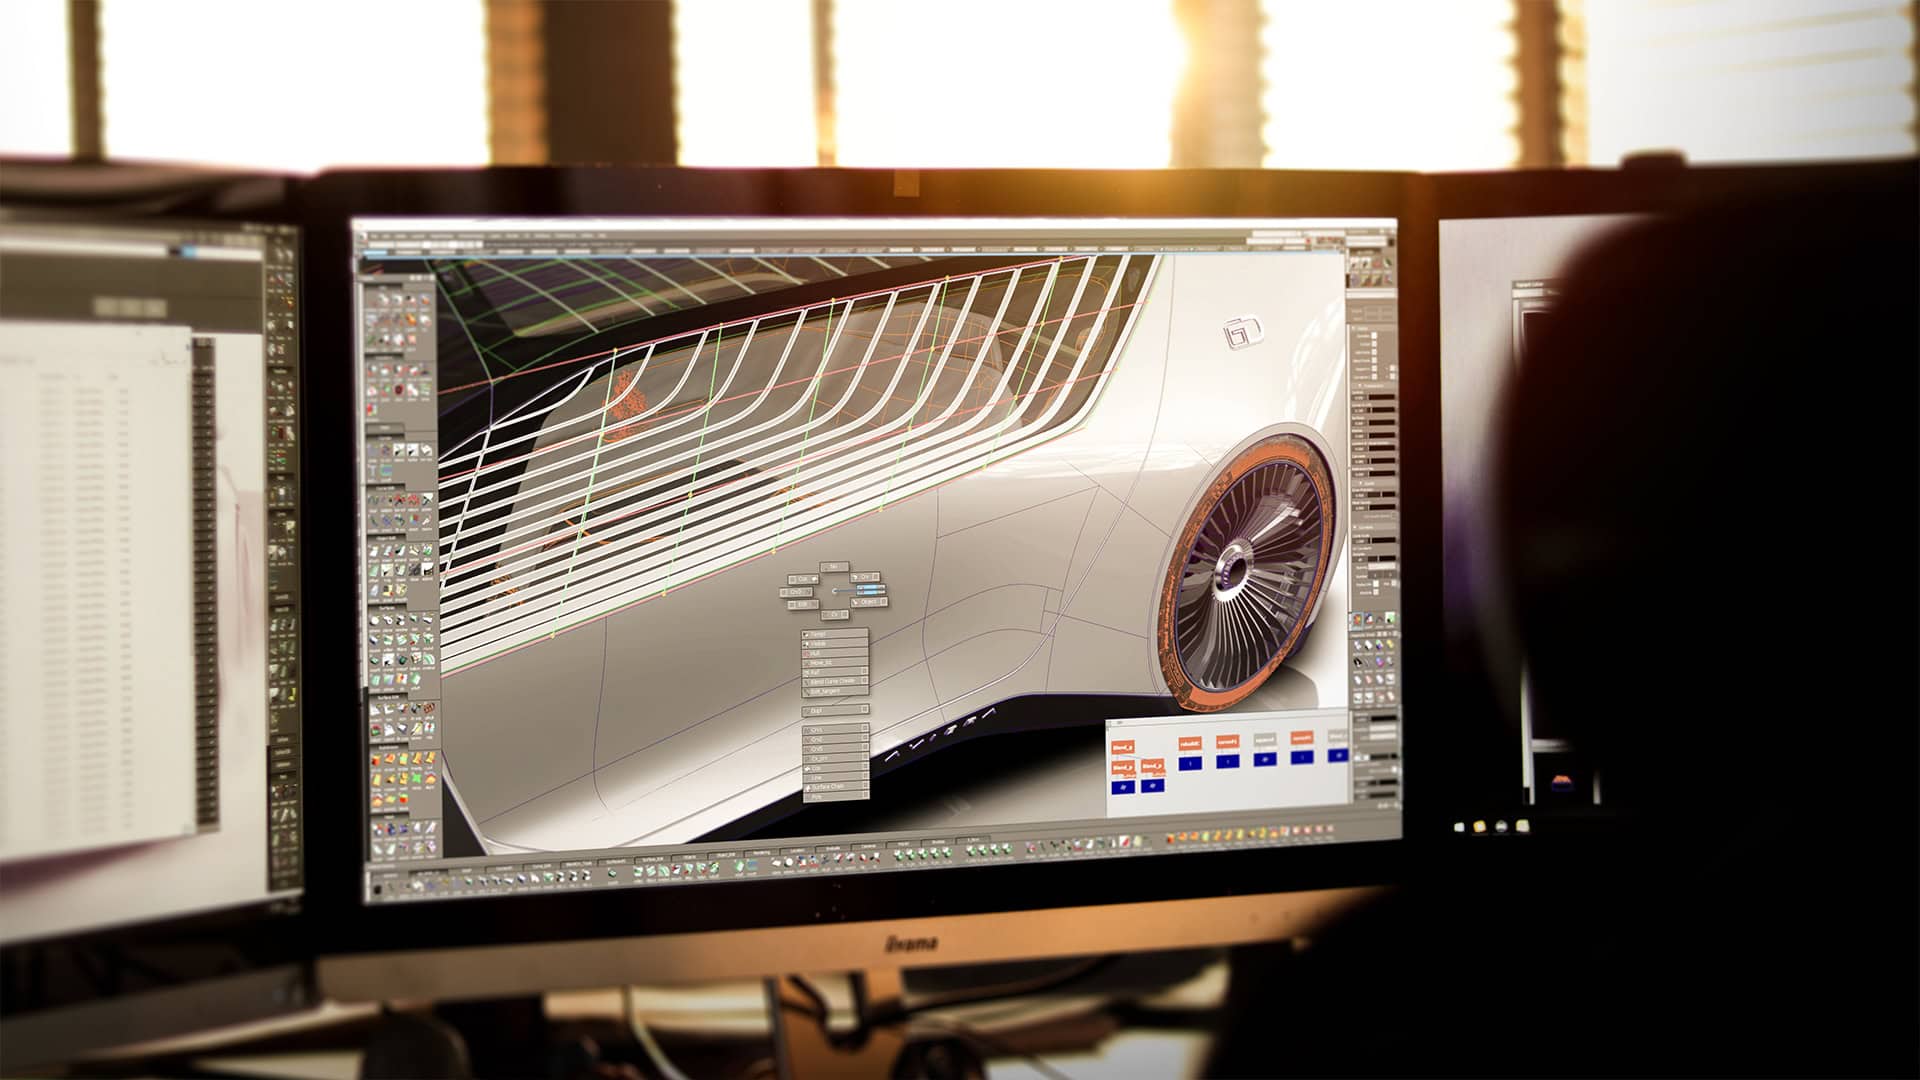The width and height of the screenshot is (1920, 1080).
Task: Select Blend Curve Create in floating tool list
Action: 830,681
